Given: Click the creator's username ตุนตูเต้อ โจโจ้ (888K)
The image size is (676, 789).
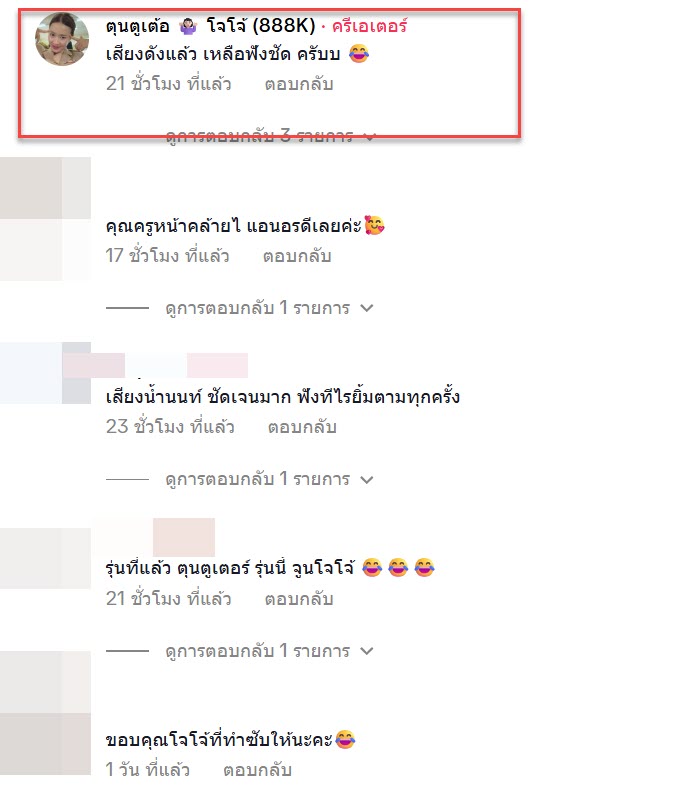Looking at the screenshot, I should click(210, 25).
